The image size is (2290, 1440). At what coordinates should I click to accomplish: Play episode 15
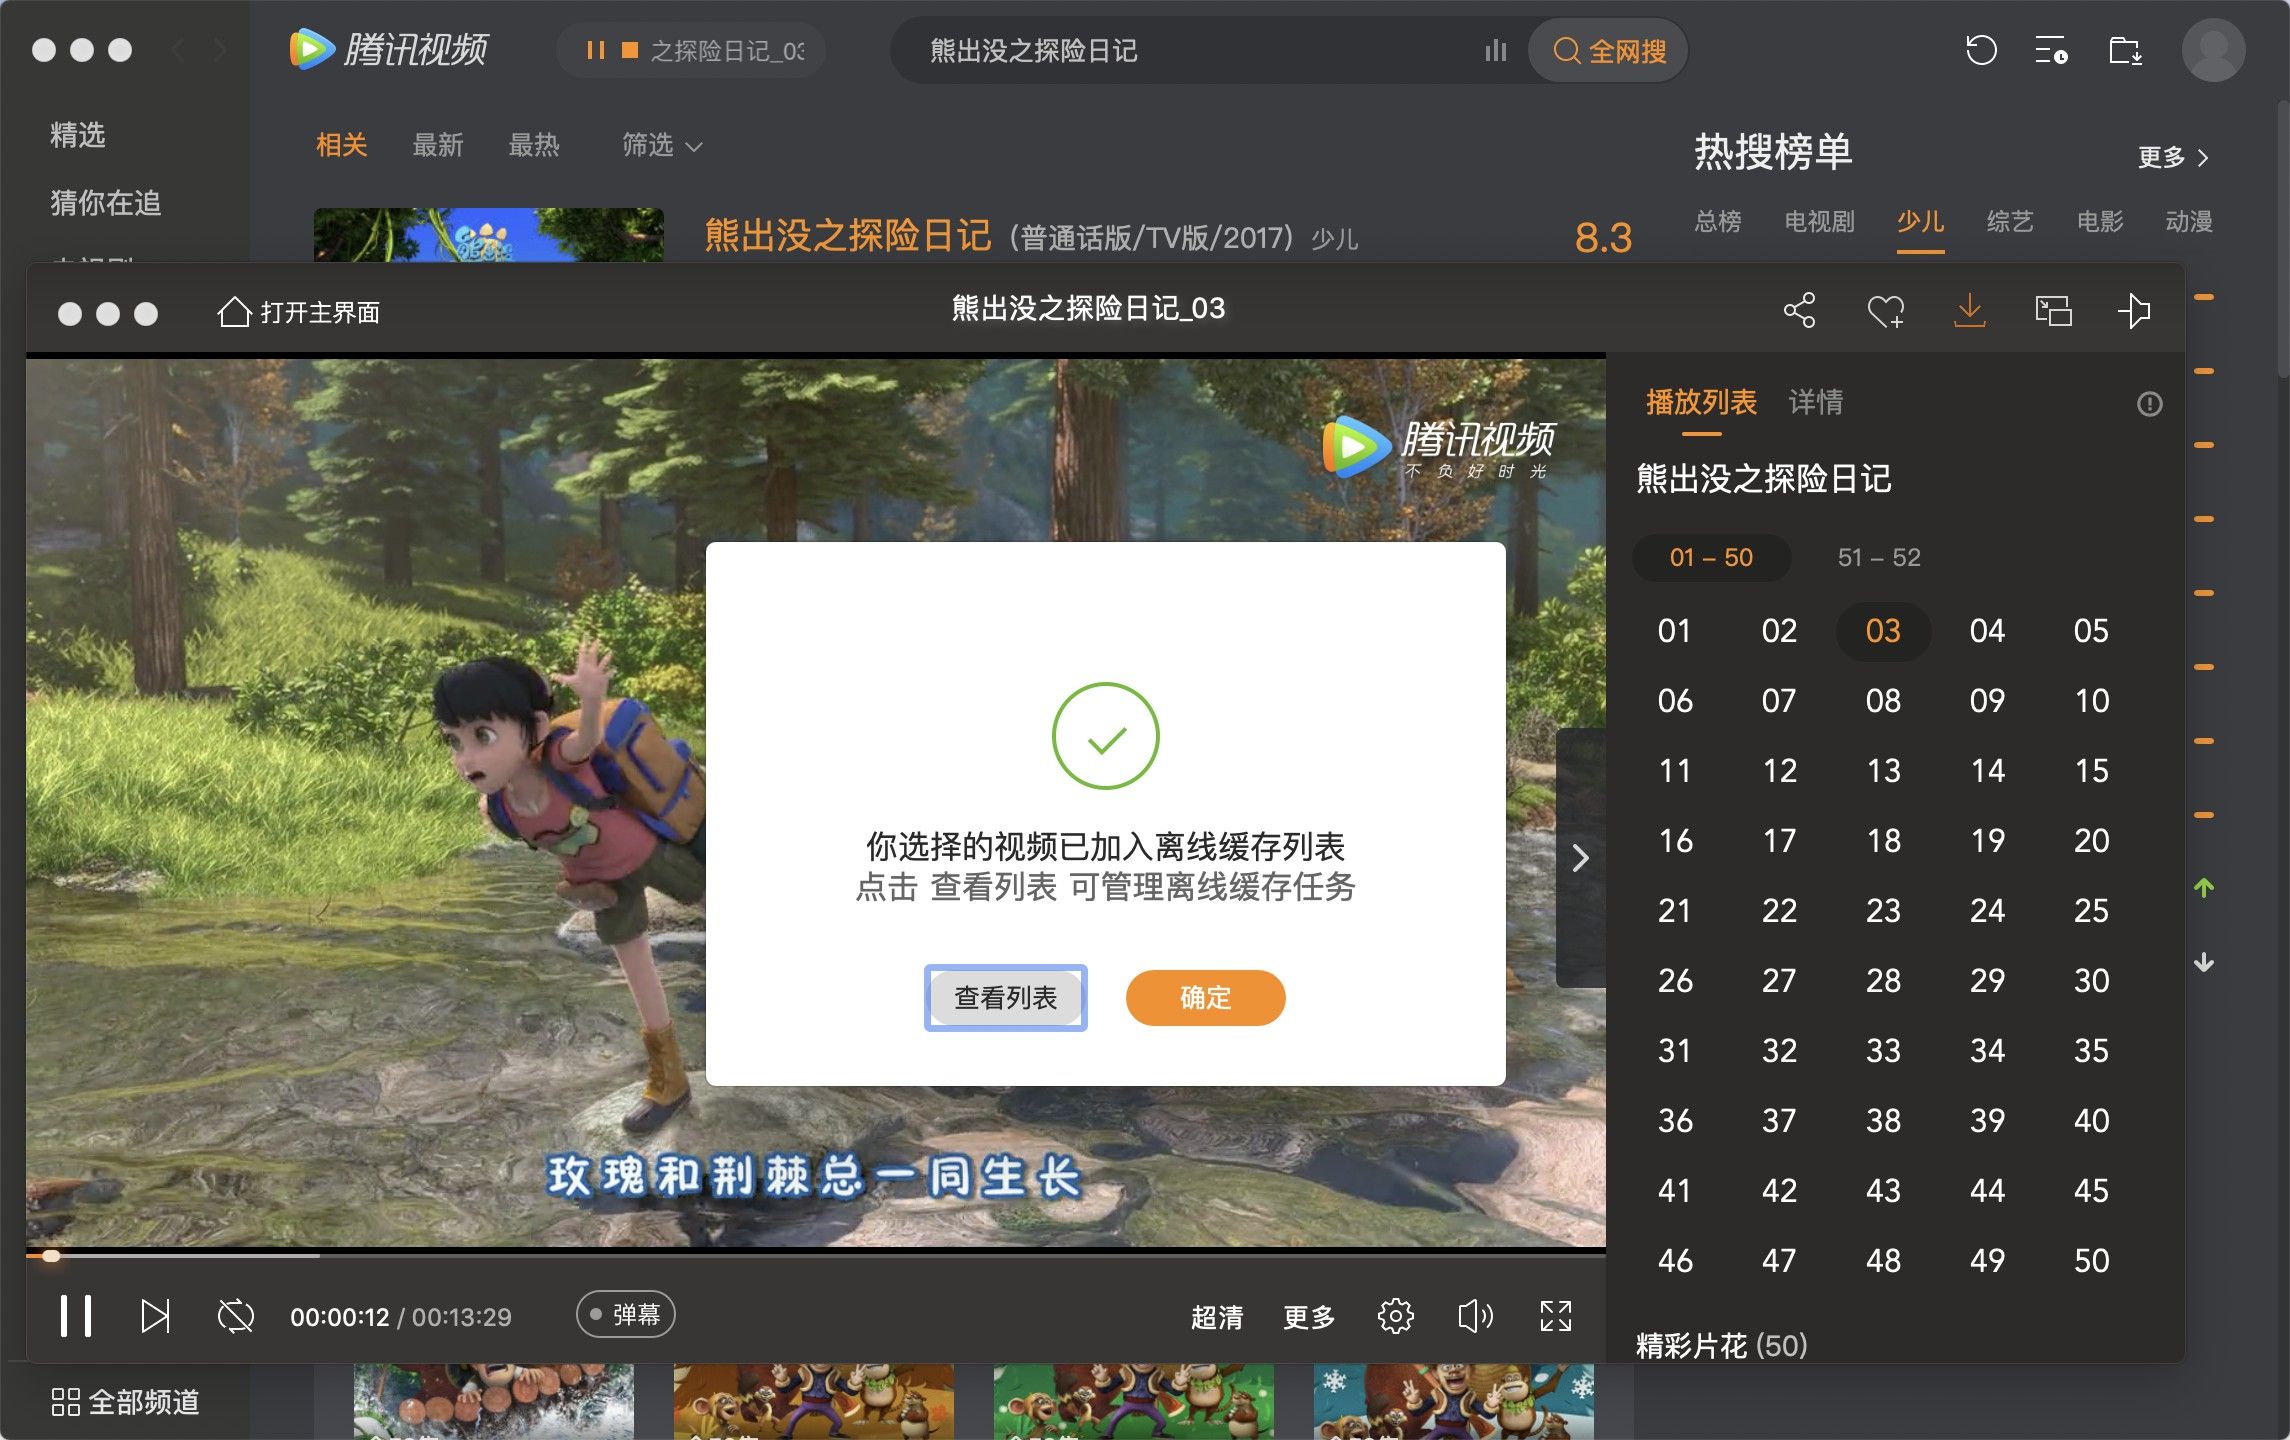[2091, 771]
